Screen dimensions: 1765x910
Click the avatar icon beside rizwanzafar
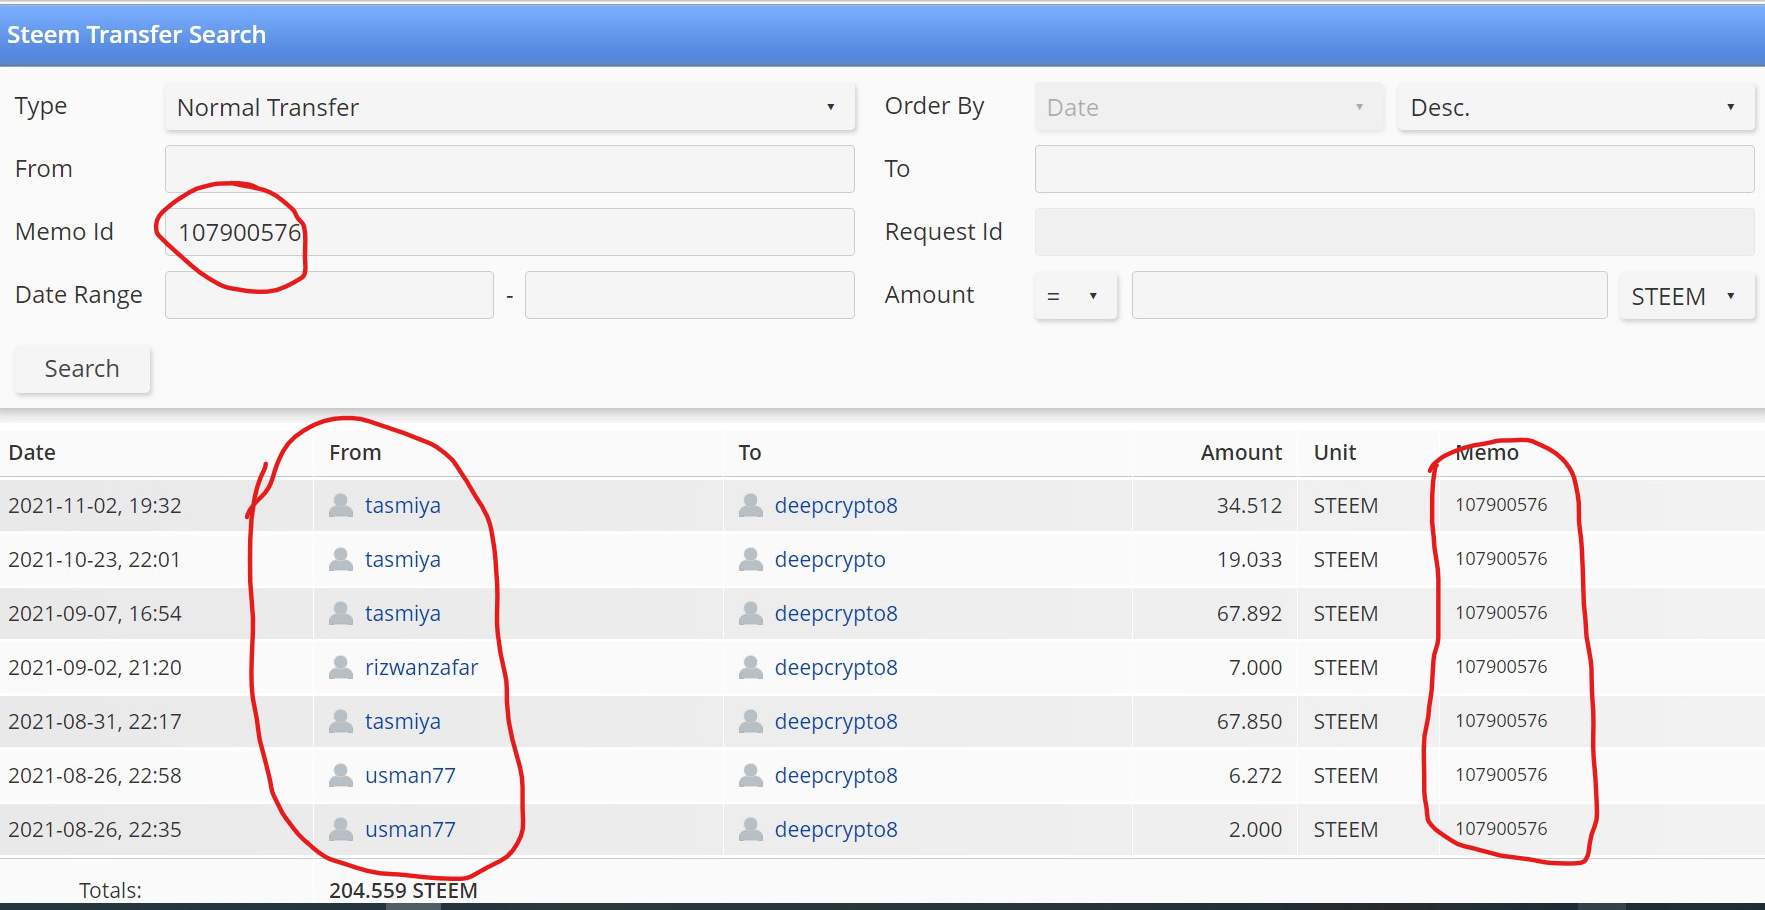(341, 667)
